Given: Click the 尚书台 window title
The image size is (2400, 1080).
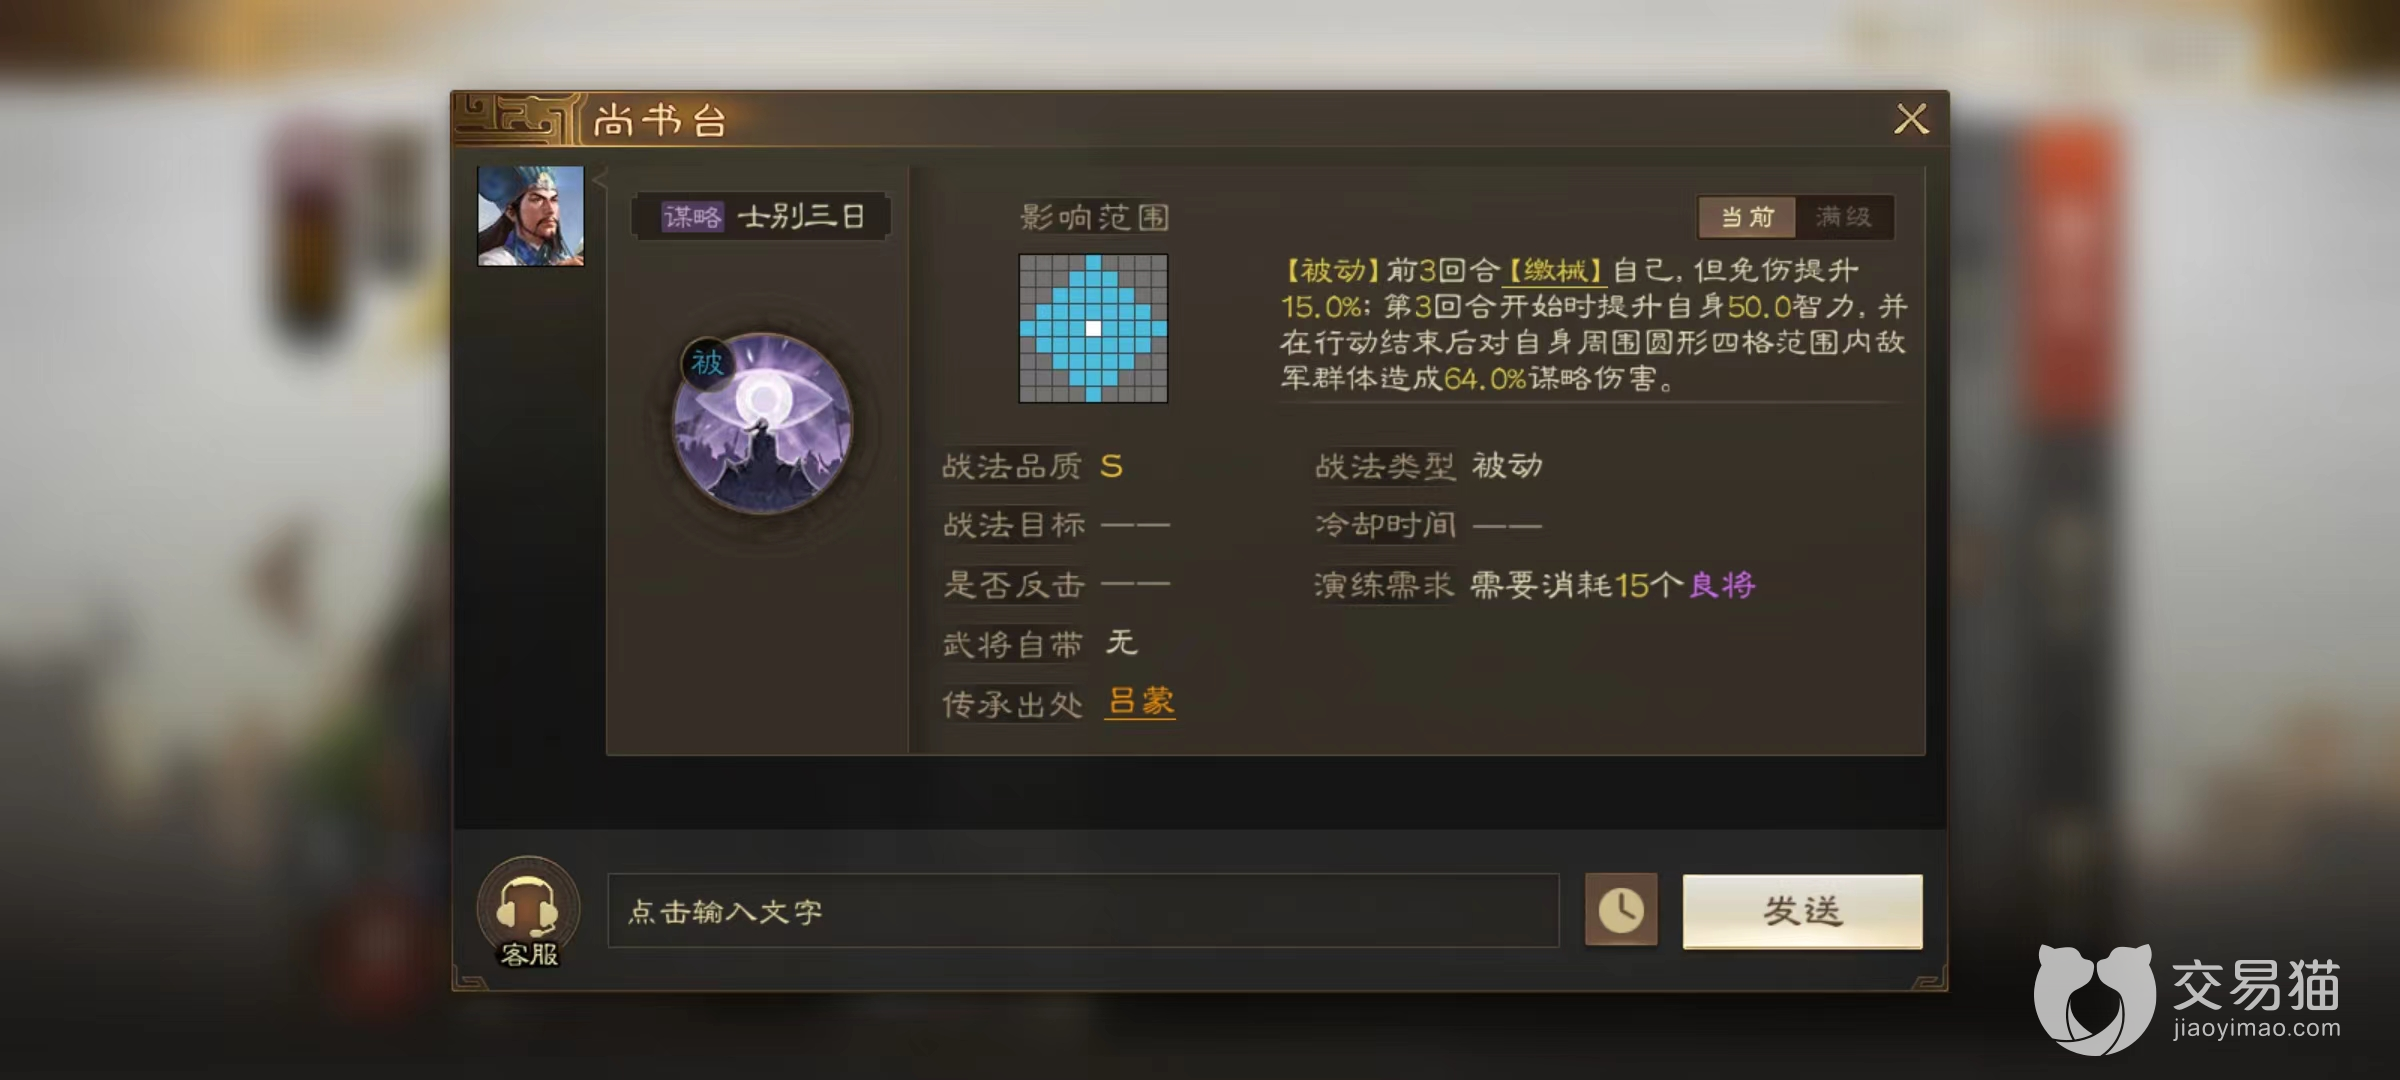Looking at the screenshot, I should 660,121.
